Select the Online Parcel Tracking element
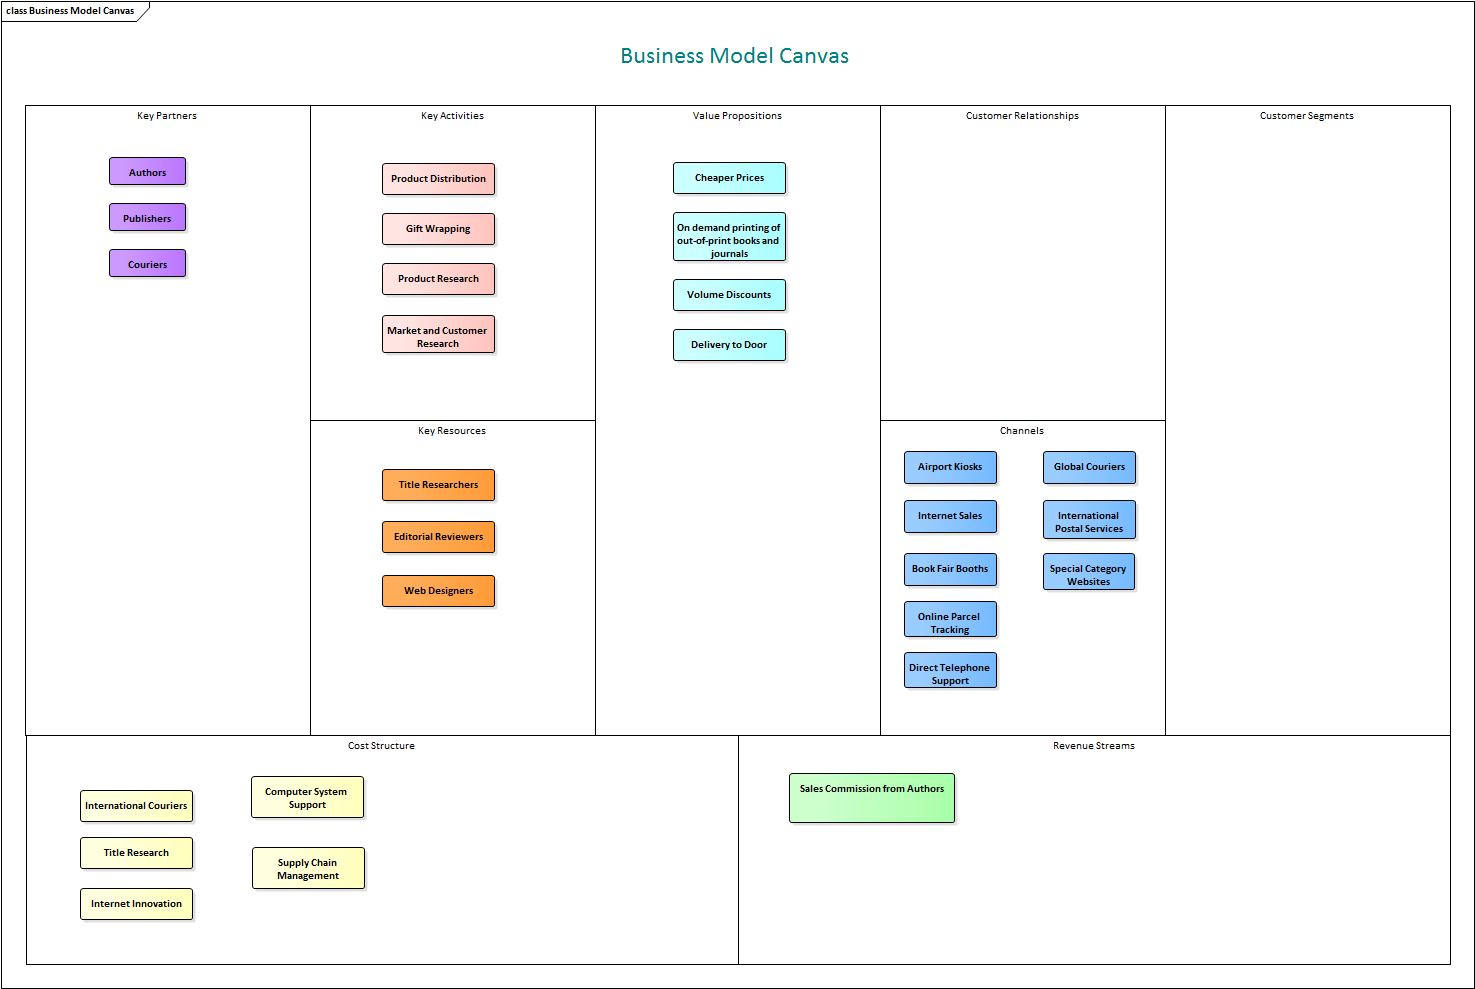The image size is (1475, 989). [950, 620]
